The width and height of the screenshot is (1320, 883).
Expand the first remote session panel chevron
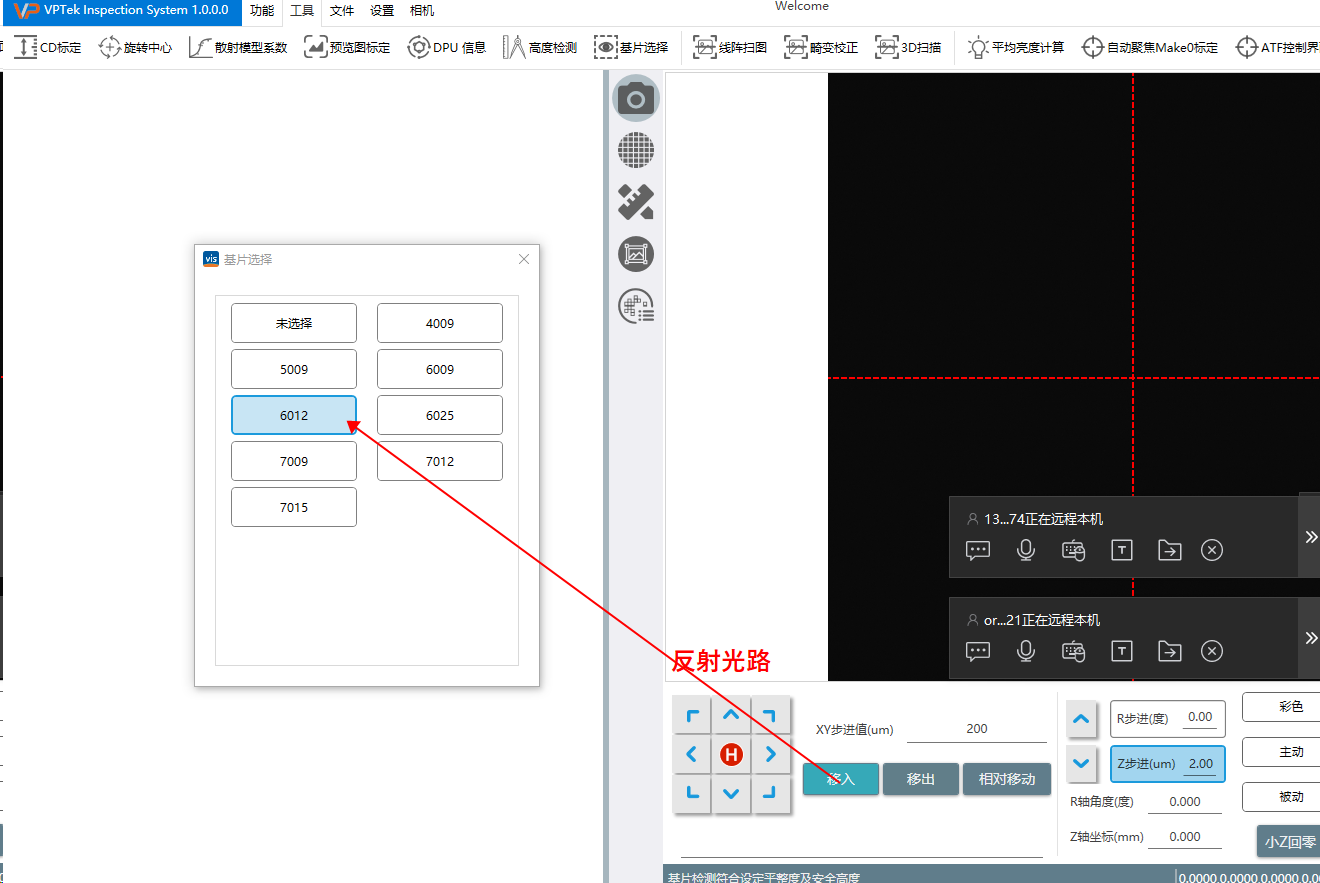pos(1311,537)
